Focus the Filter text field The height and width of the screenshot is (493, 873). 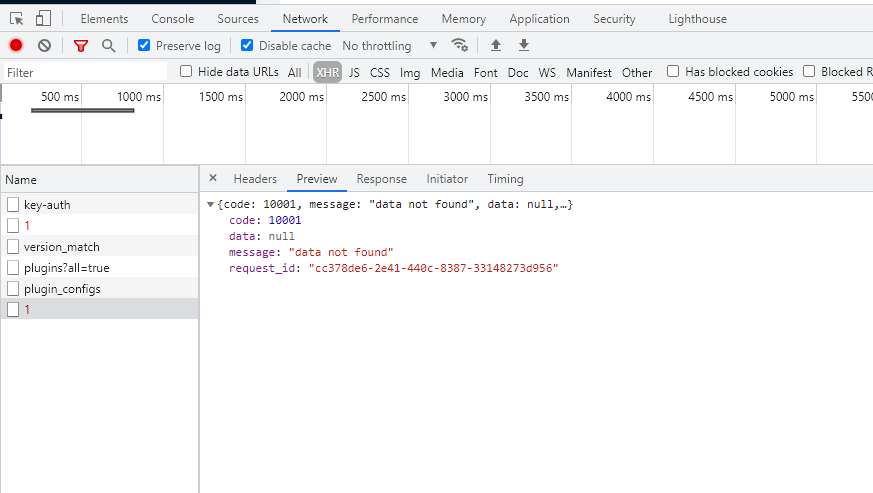click(86, 72)
